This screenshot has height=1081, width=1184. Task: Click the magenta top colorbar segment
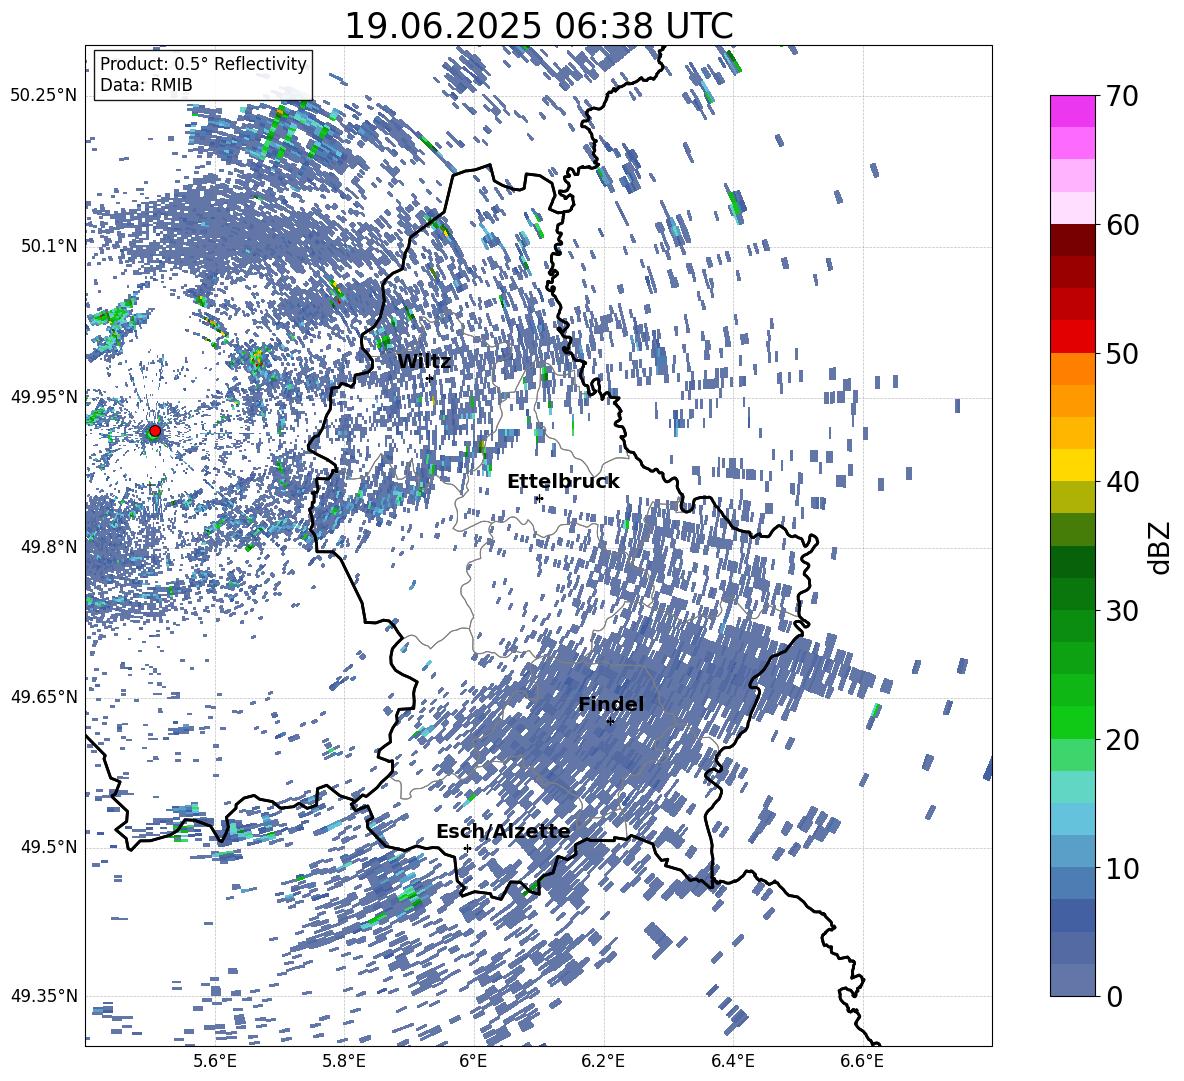[1072, 111]
